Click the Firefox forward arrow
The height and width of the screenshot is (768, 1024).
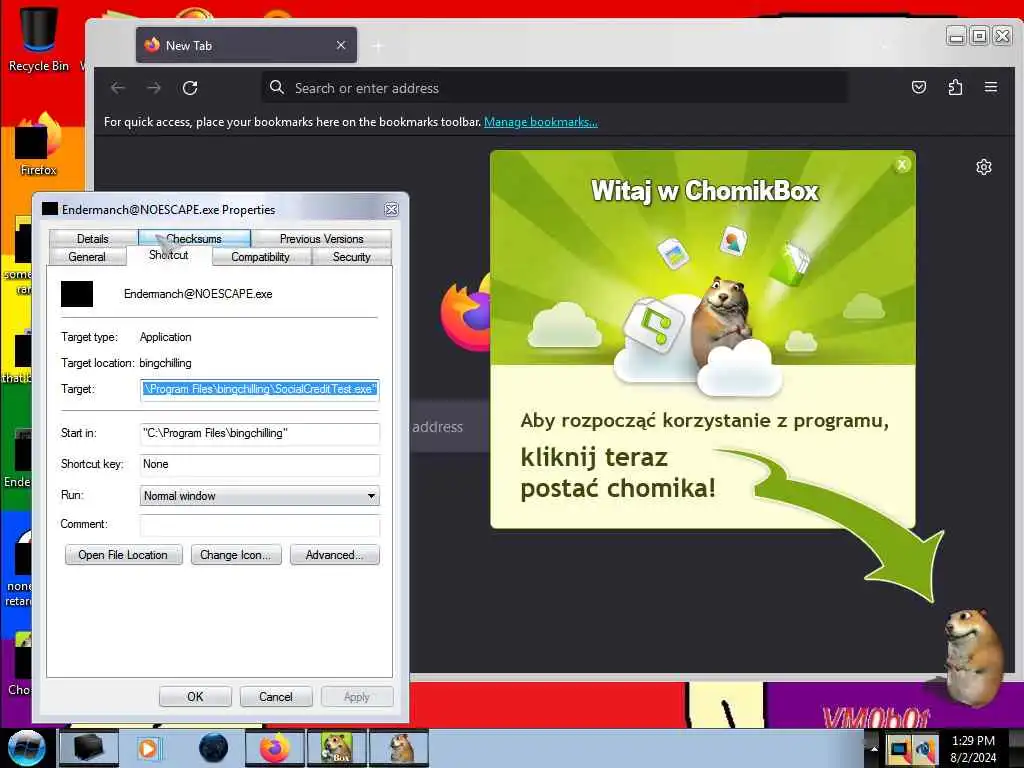pos(154,88)
